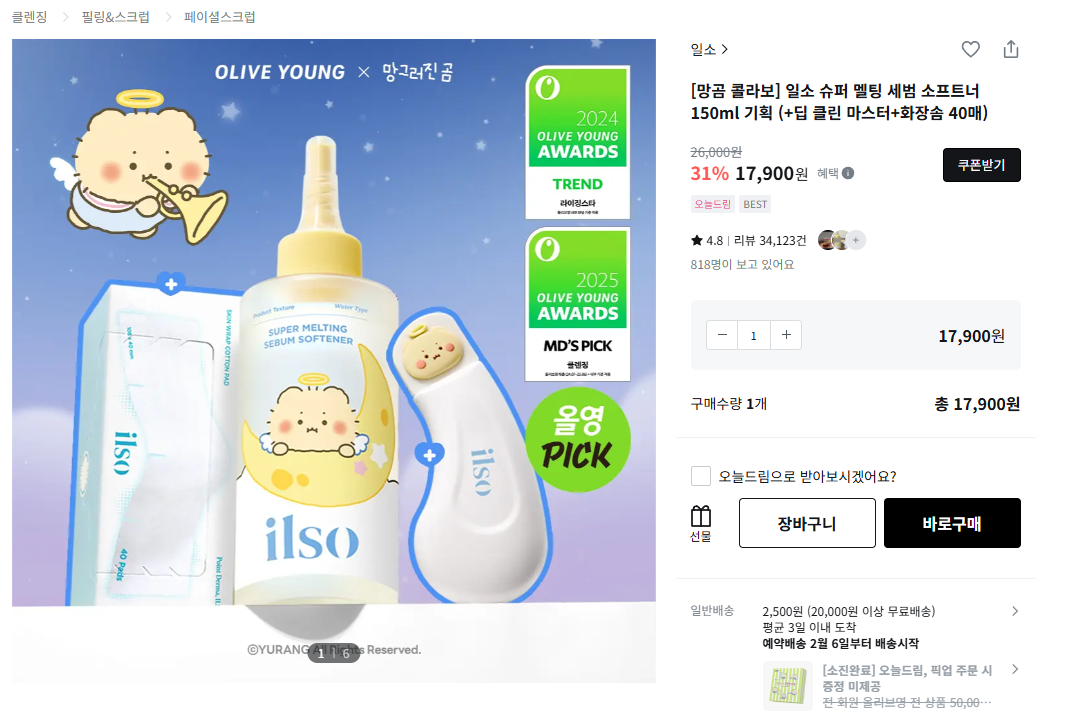Buy now with the 바로구매 button

[952, 523]
